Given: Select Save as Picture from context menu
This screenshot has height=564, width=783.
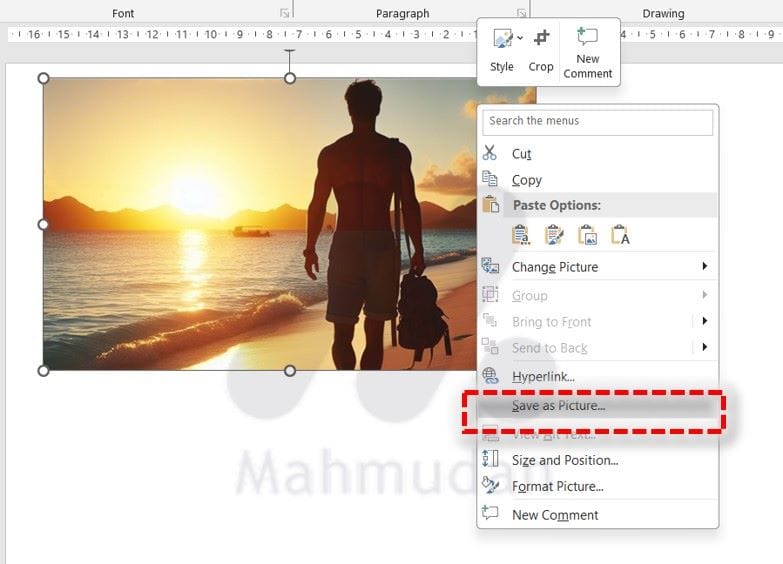Looking at the screenshot, I should pos(558,406).
